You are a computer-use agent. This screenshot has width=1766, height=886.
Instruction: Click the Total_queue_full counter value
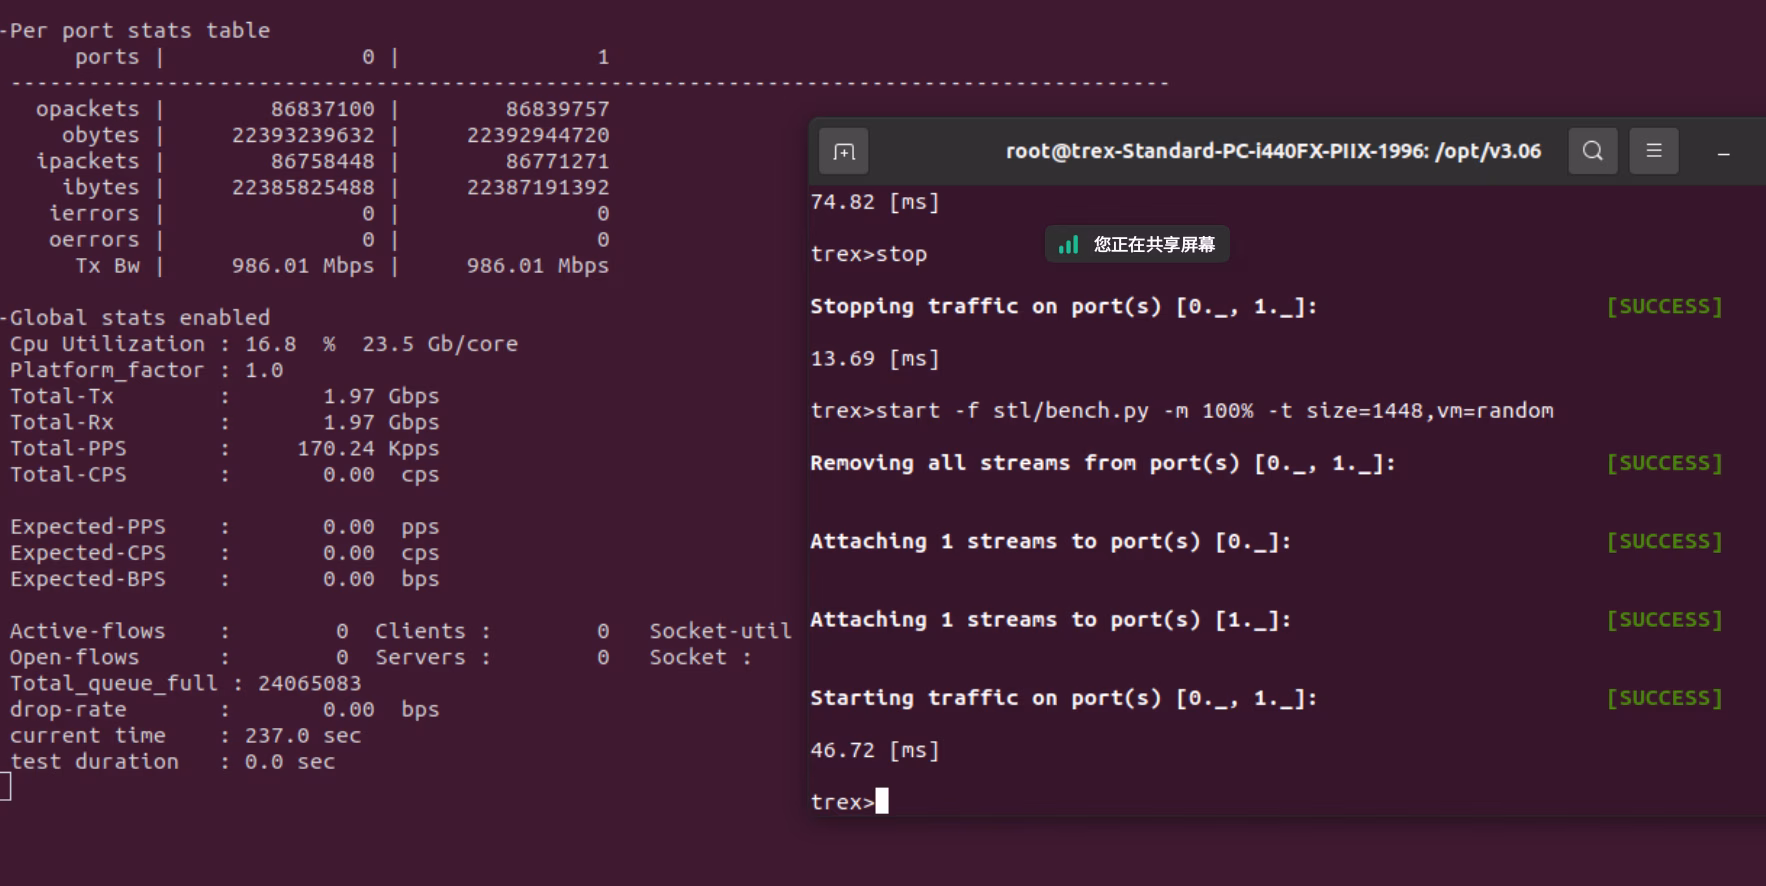click(309, 683)
